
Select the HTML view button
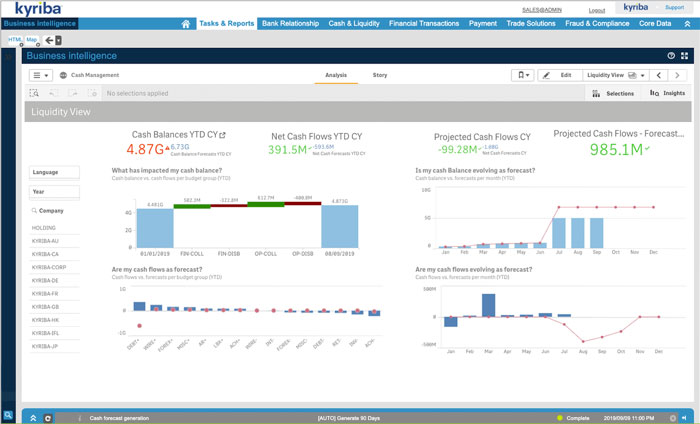coord(15,40)
